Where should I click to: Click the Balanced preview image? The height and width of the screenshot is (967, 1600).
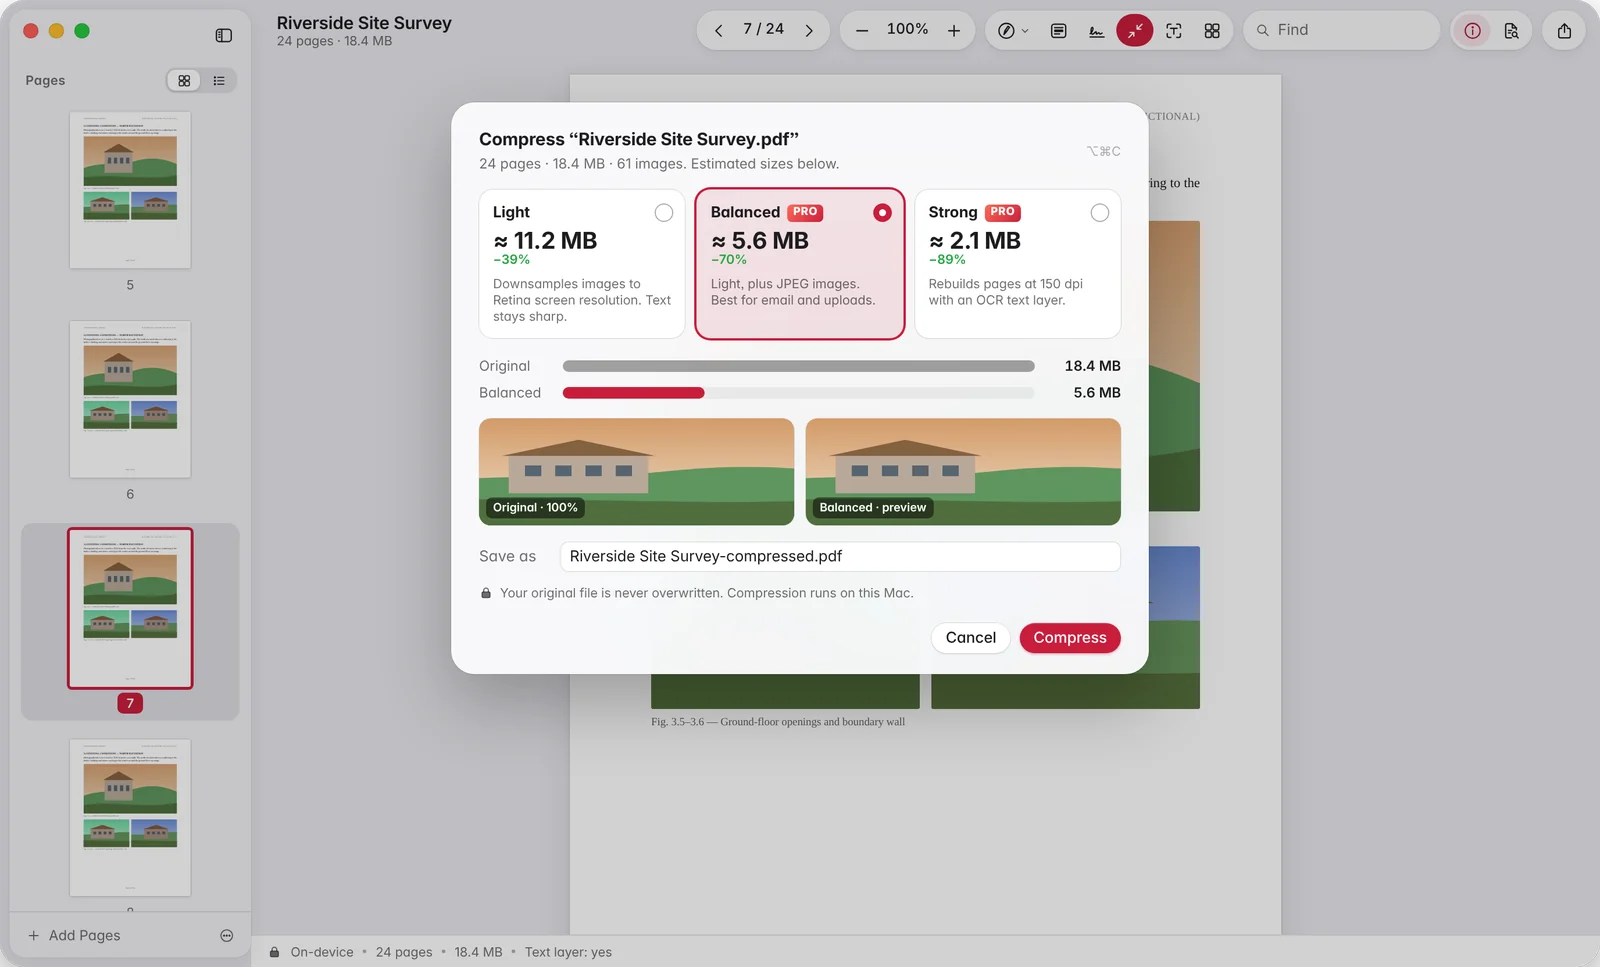point(963,471)
